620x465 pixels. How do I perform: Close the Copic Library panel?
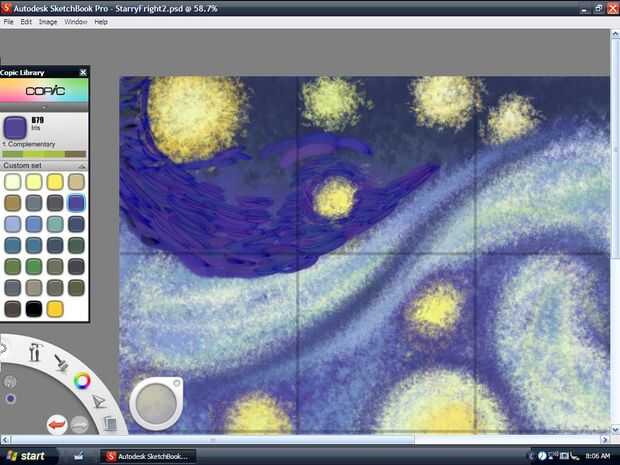[x=83, y=72]
